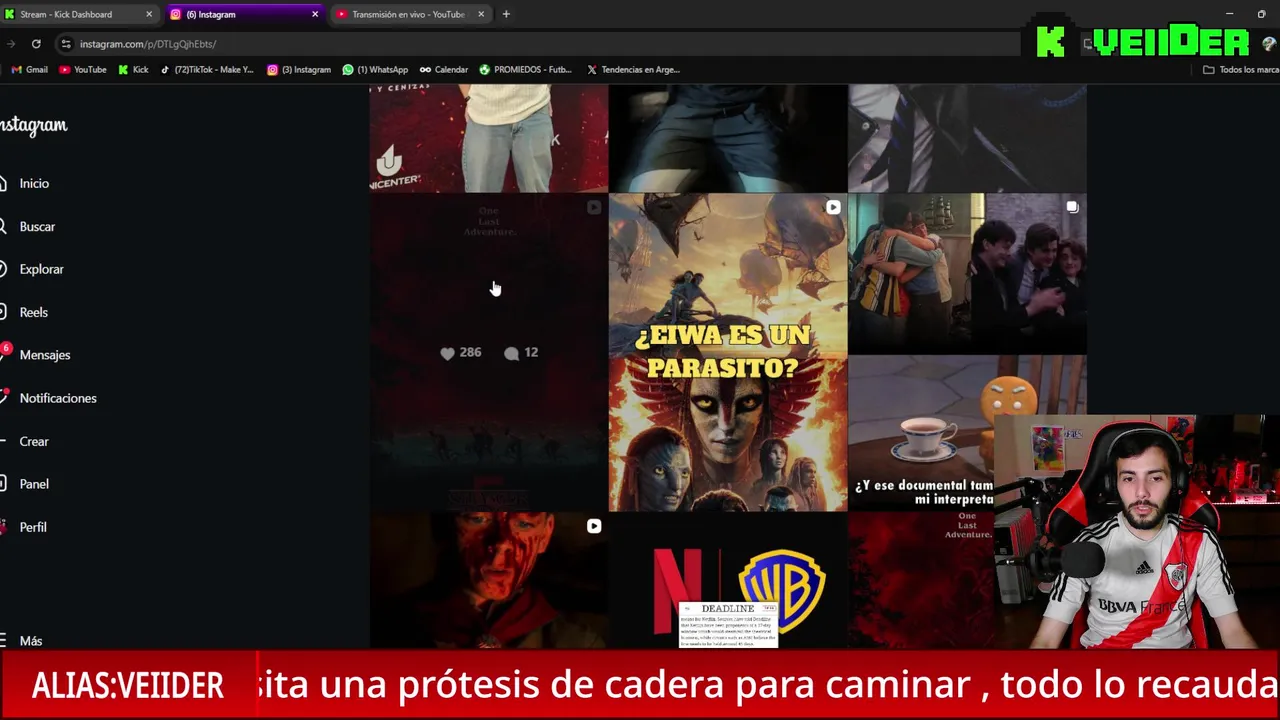Reload the current page
The image size is (1280, 720).
36,44
